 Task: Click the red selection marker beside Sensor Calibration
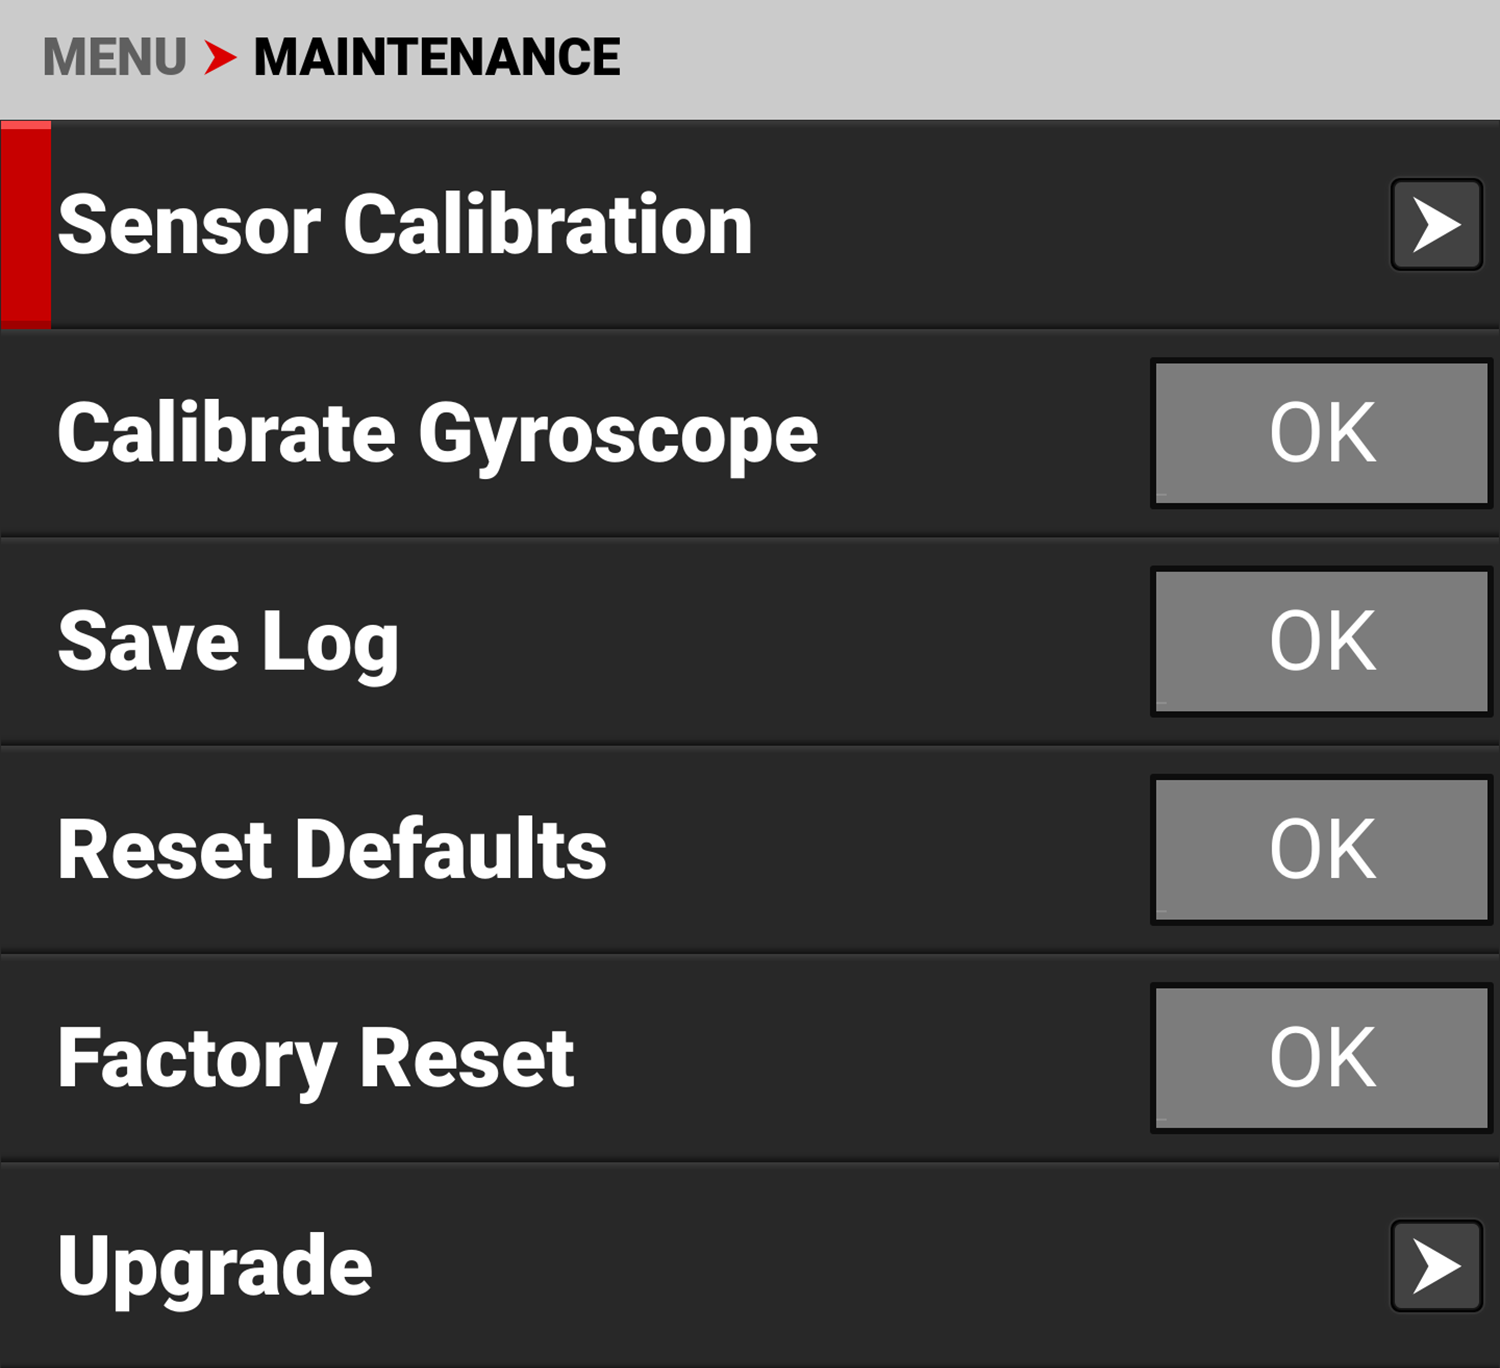(x=26, y=225)
